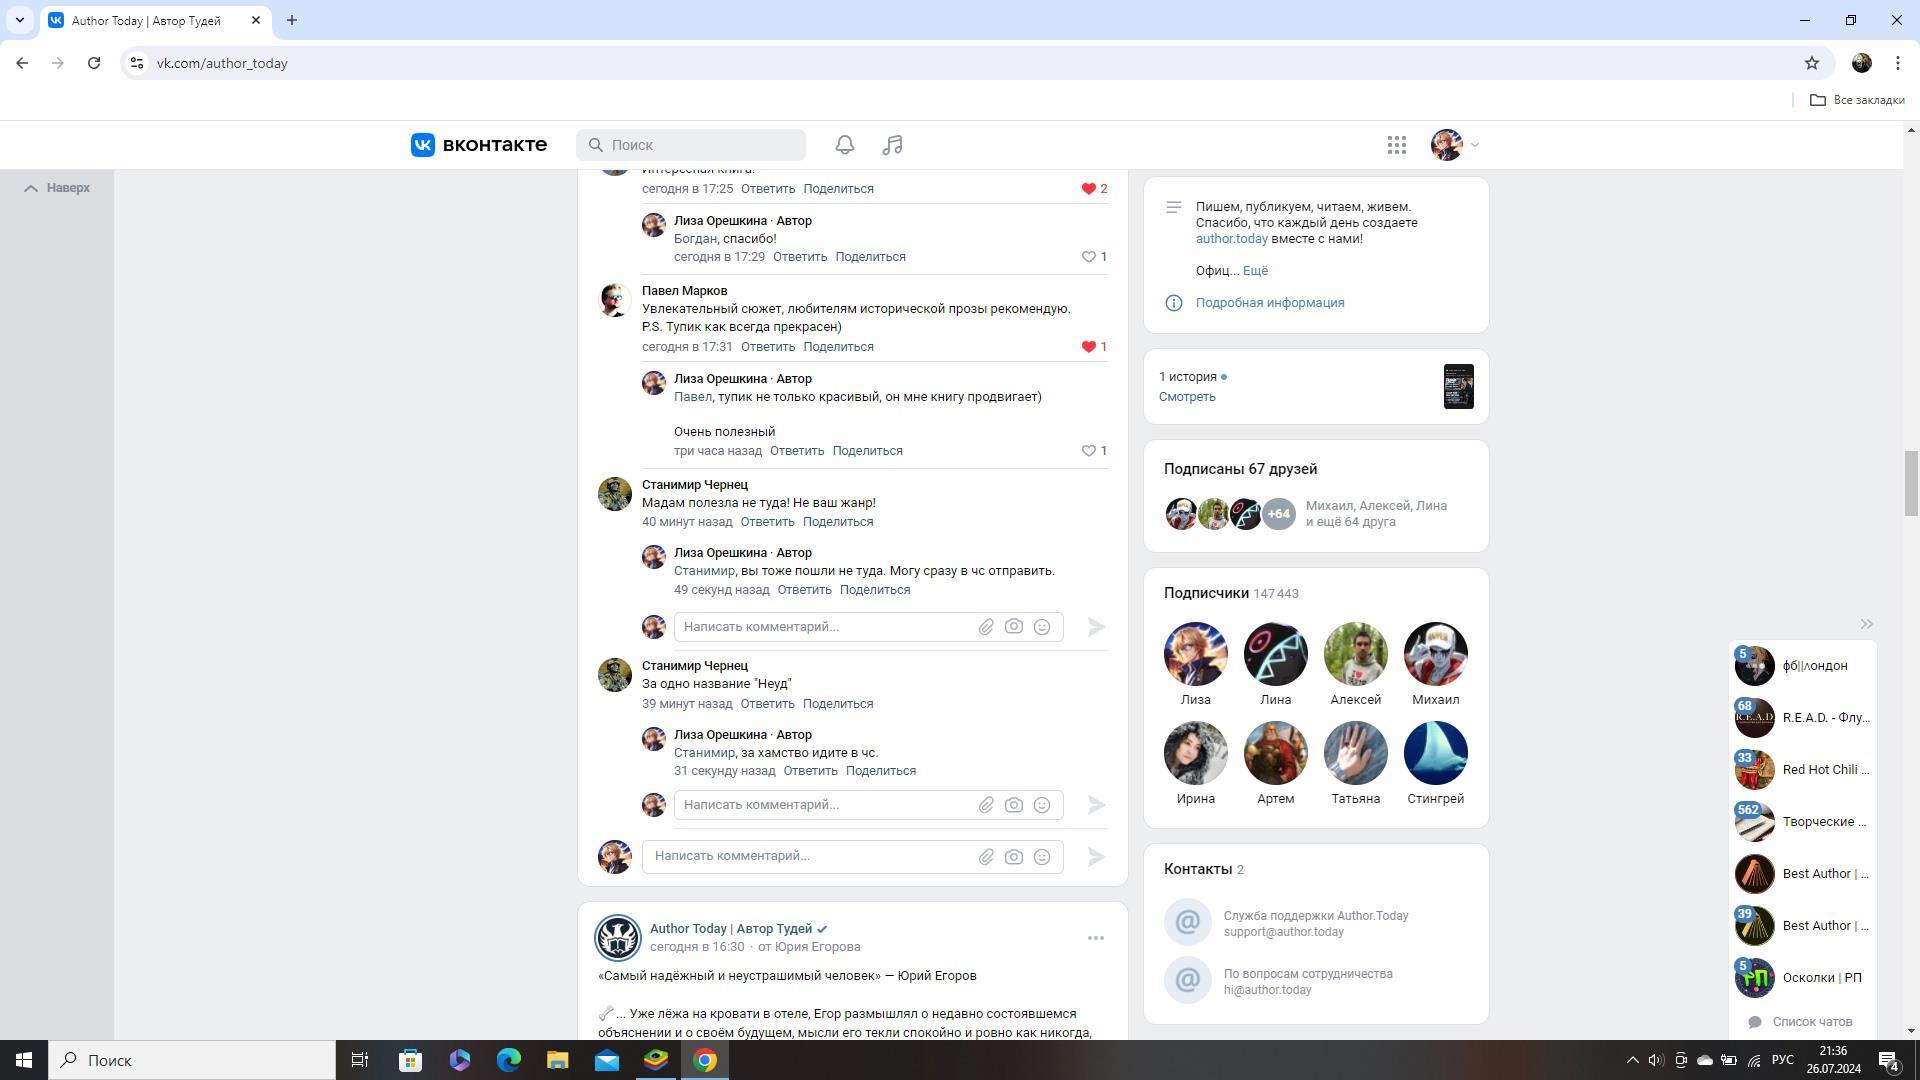Watch the group's story thumbnail
The height and width of the screenshot is (1080, 1920).
pyautogui.click(x=1458, y=387)
